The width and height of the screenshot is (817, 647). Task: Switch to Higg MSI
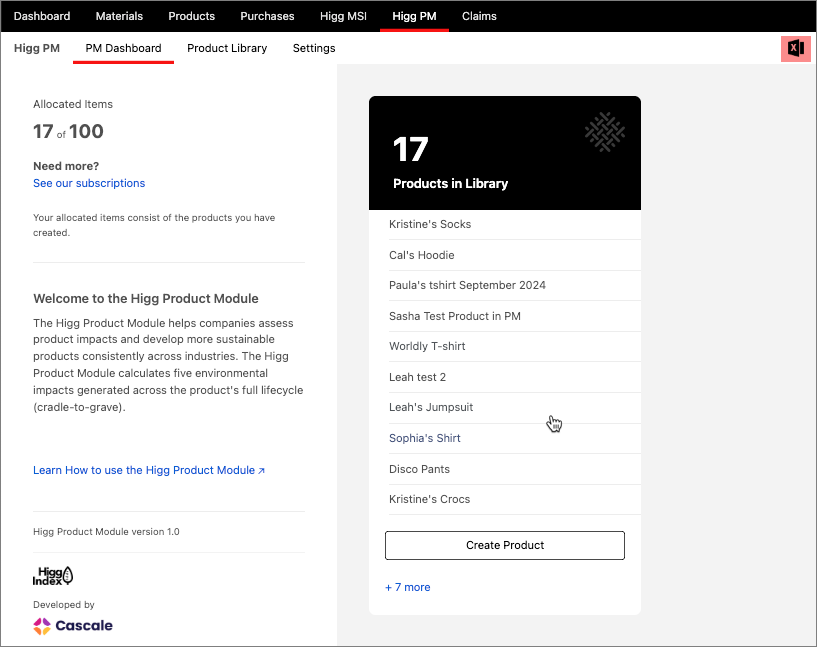pos(343,16)
